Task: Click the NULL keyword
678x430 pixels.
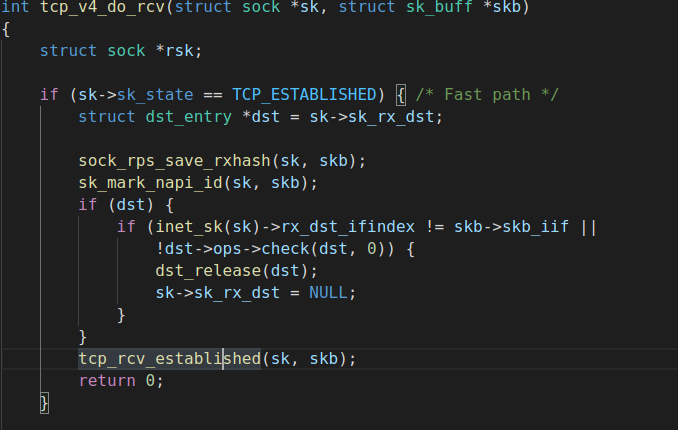Action: [x=328, y=293]
